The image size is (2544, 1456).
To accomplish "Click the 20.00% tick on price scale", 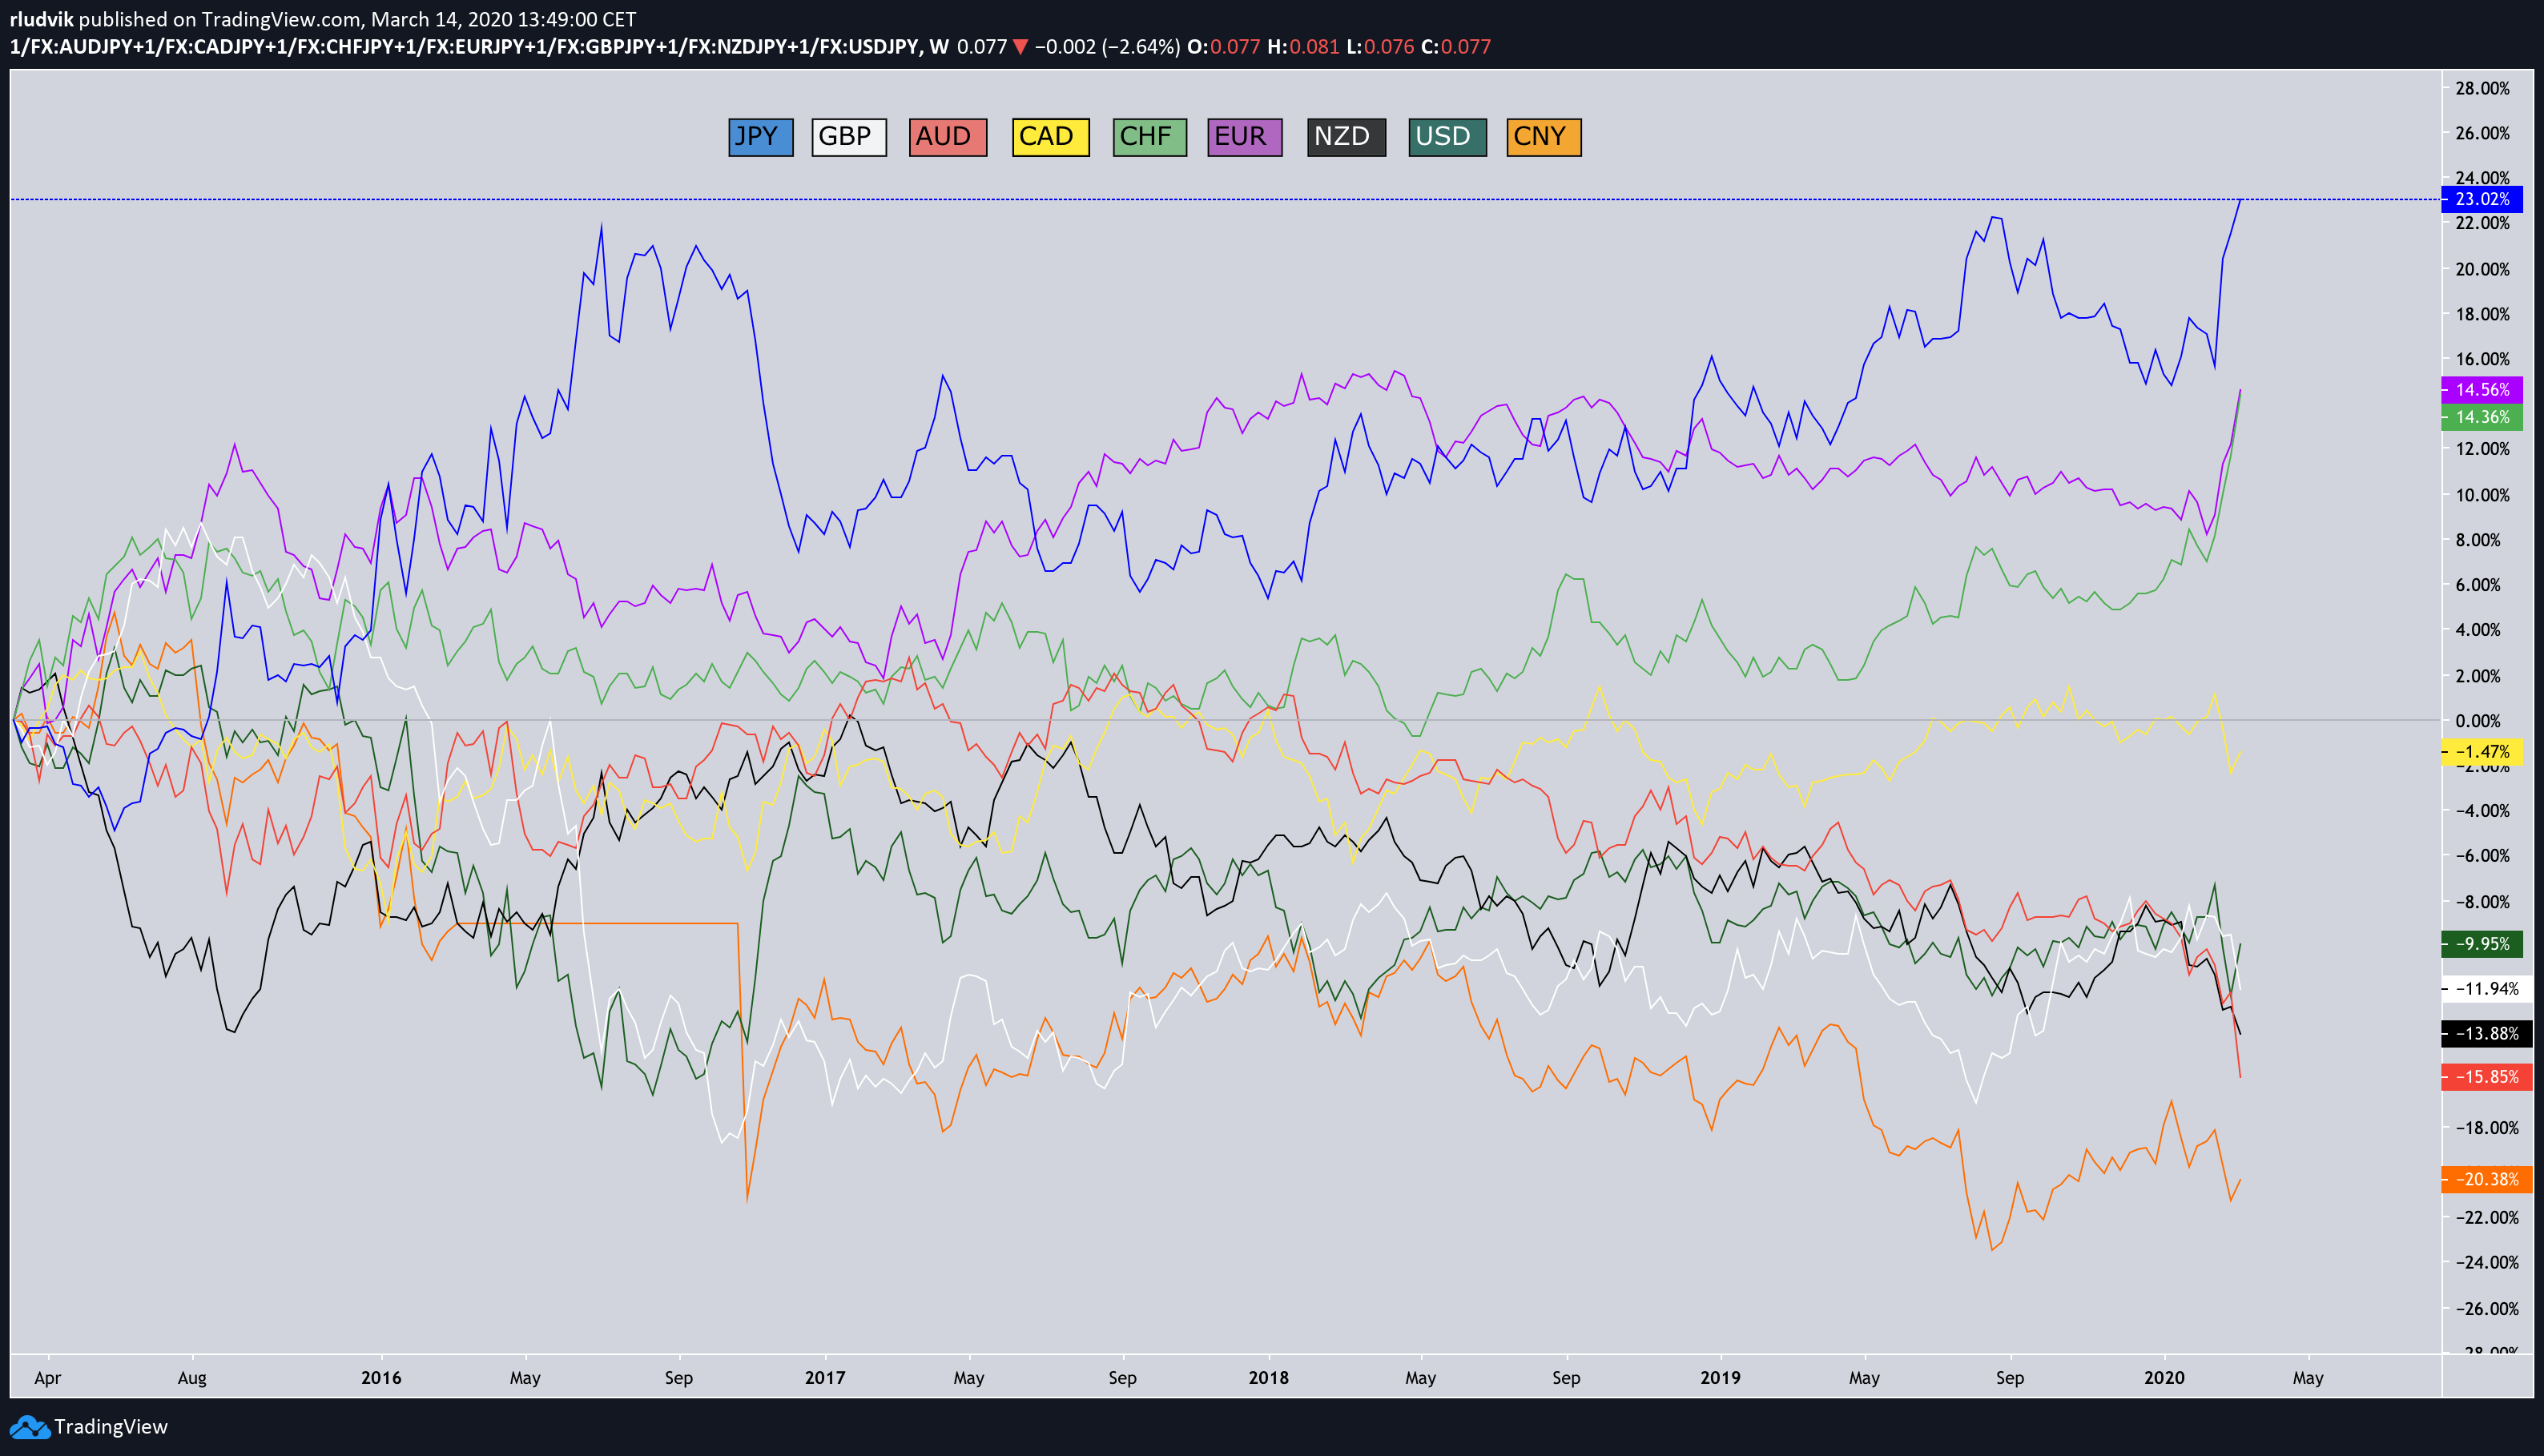I will (x=2482, y=269).
